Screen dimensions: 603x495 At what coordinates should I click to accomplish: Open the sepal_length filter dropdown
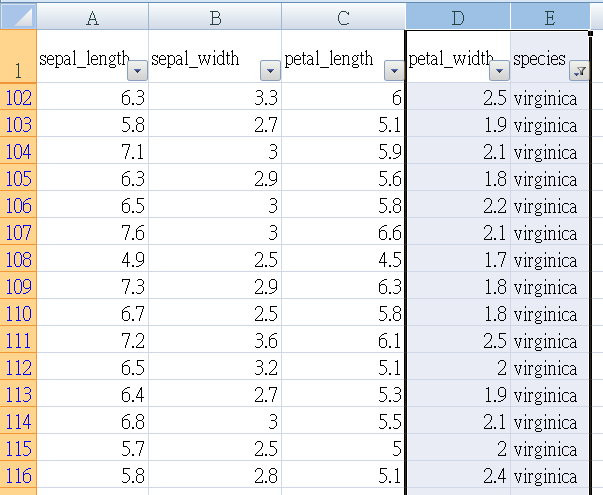pyautogui.click(x=137, y=70)
